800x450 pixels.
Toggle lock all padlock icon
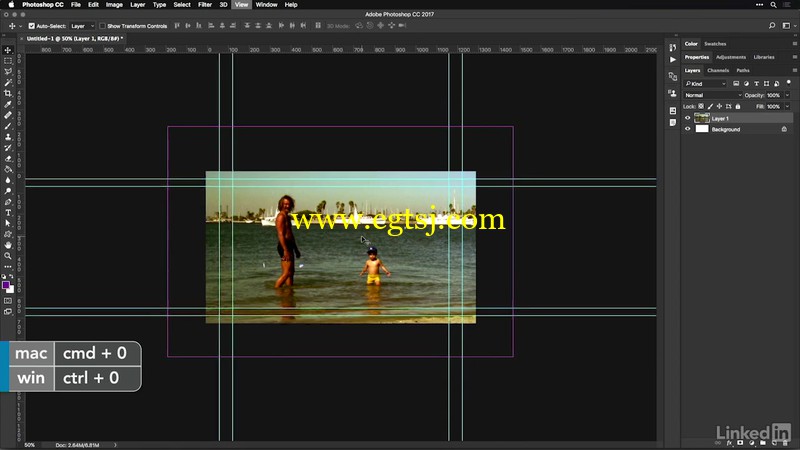(738, 106)
